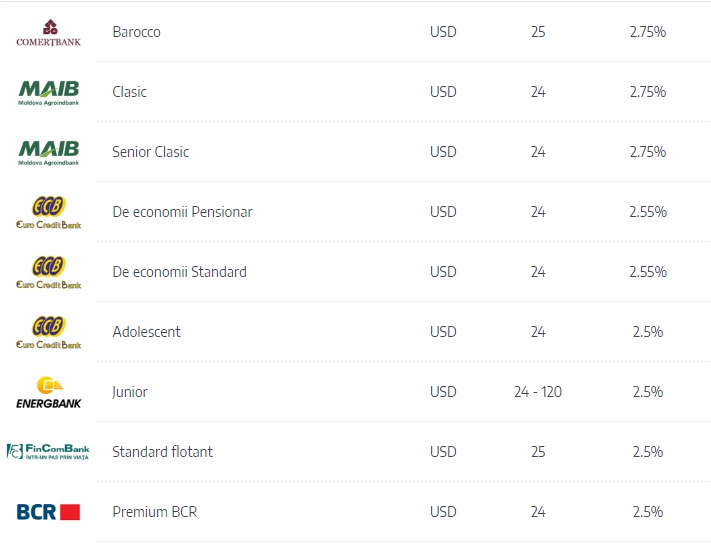The image size is (711, 547).
Task: Open the Premium BCR deposit
Action: pos(155,512)
